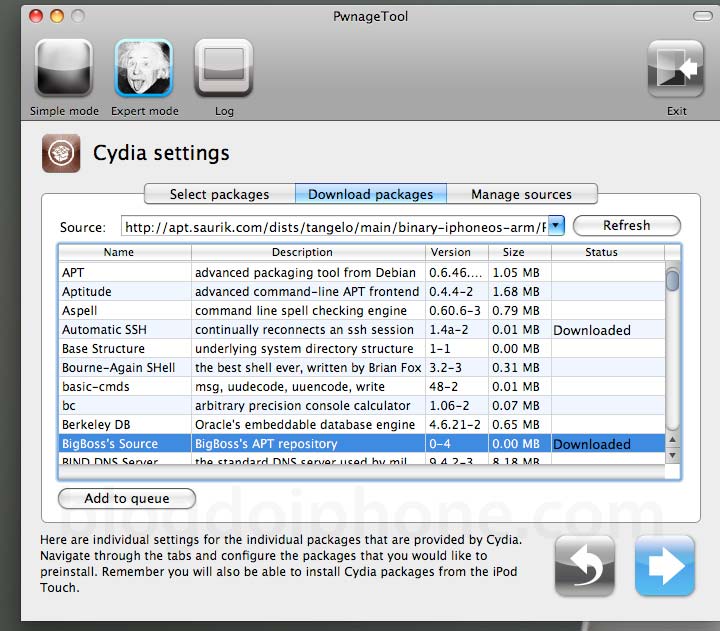Click the package list scrollbar thumb
720x631 pixels.
pos(672,280)
